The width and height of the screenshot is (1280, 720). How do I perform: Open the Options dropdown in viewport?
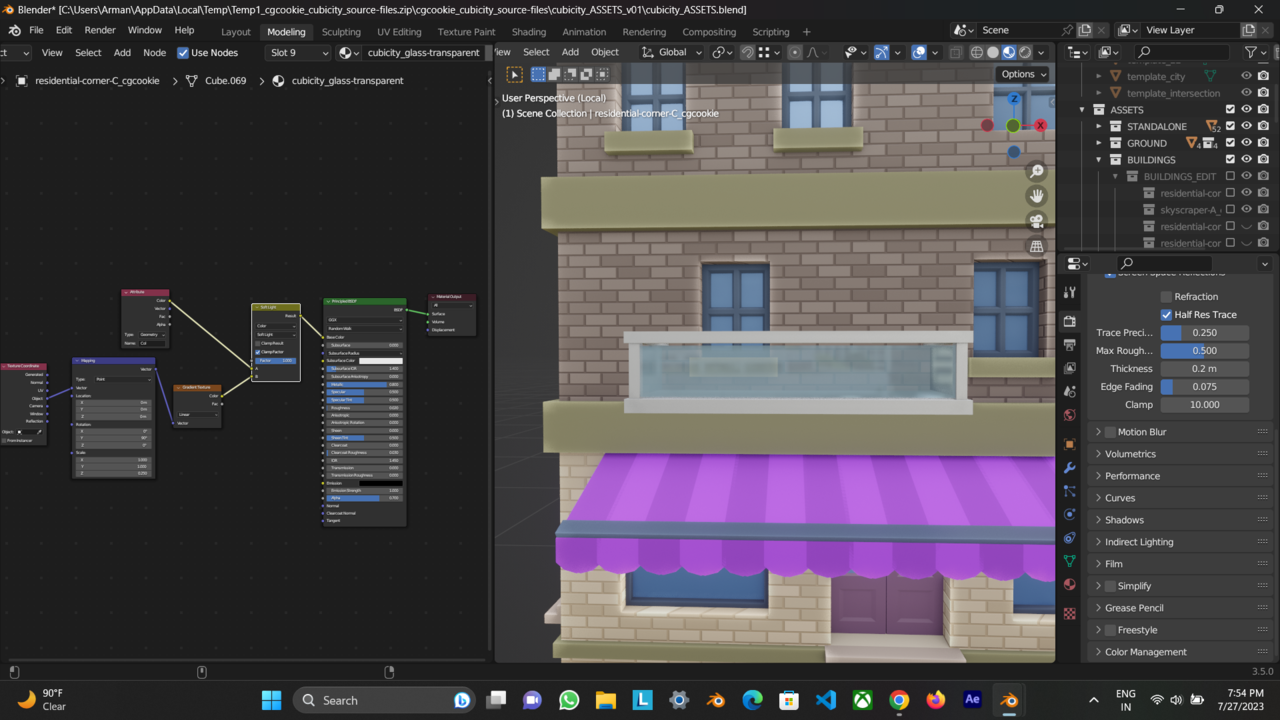point(1023,74)
